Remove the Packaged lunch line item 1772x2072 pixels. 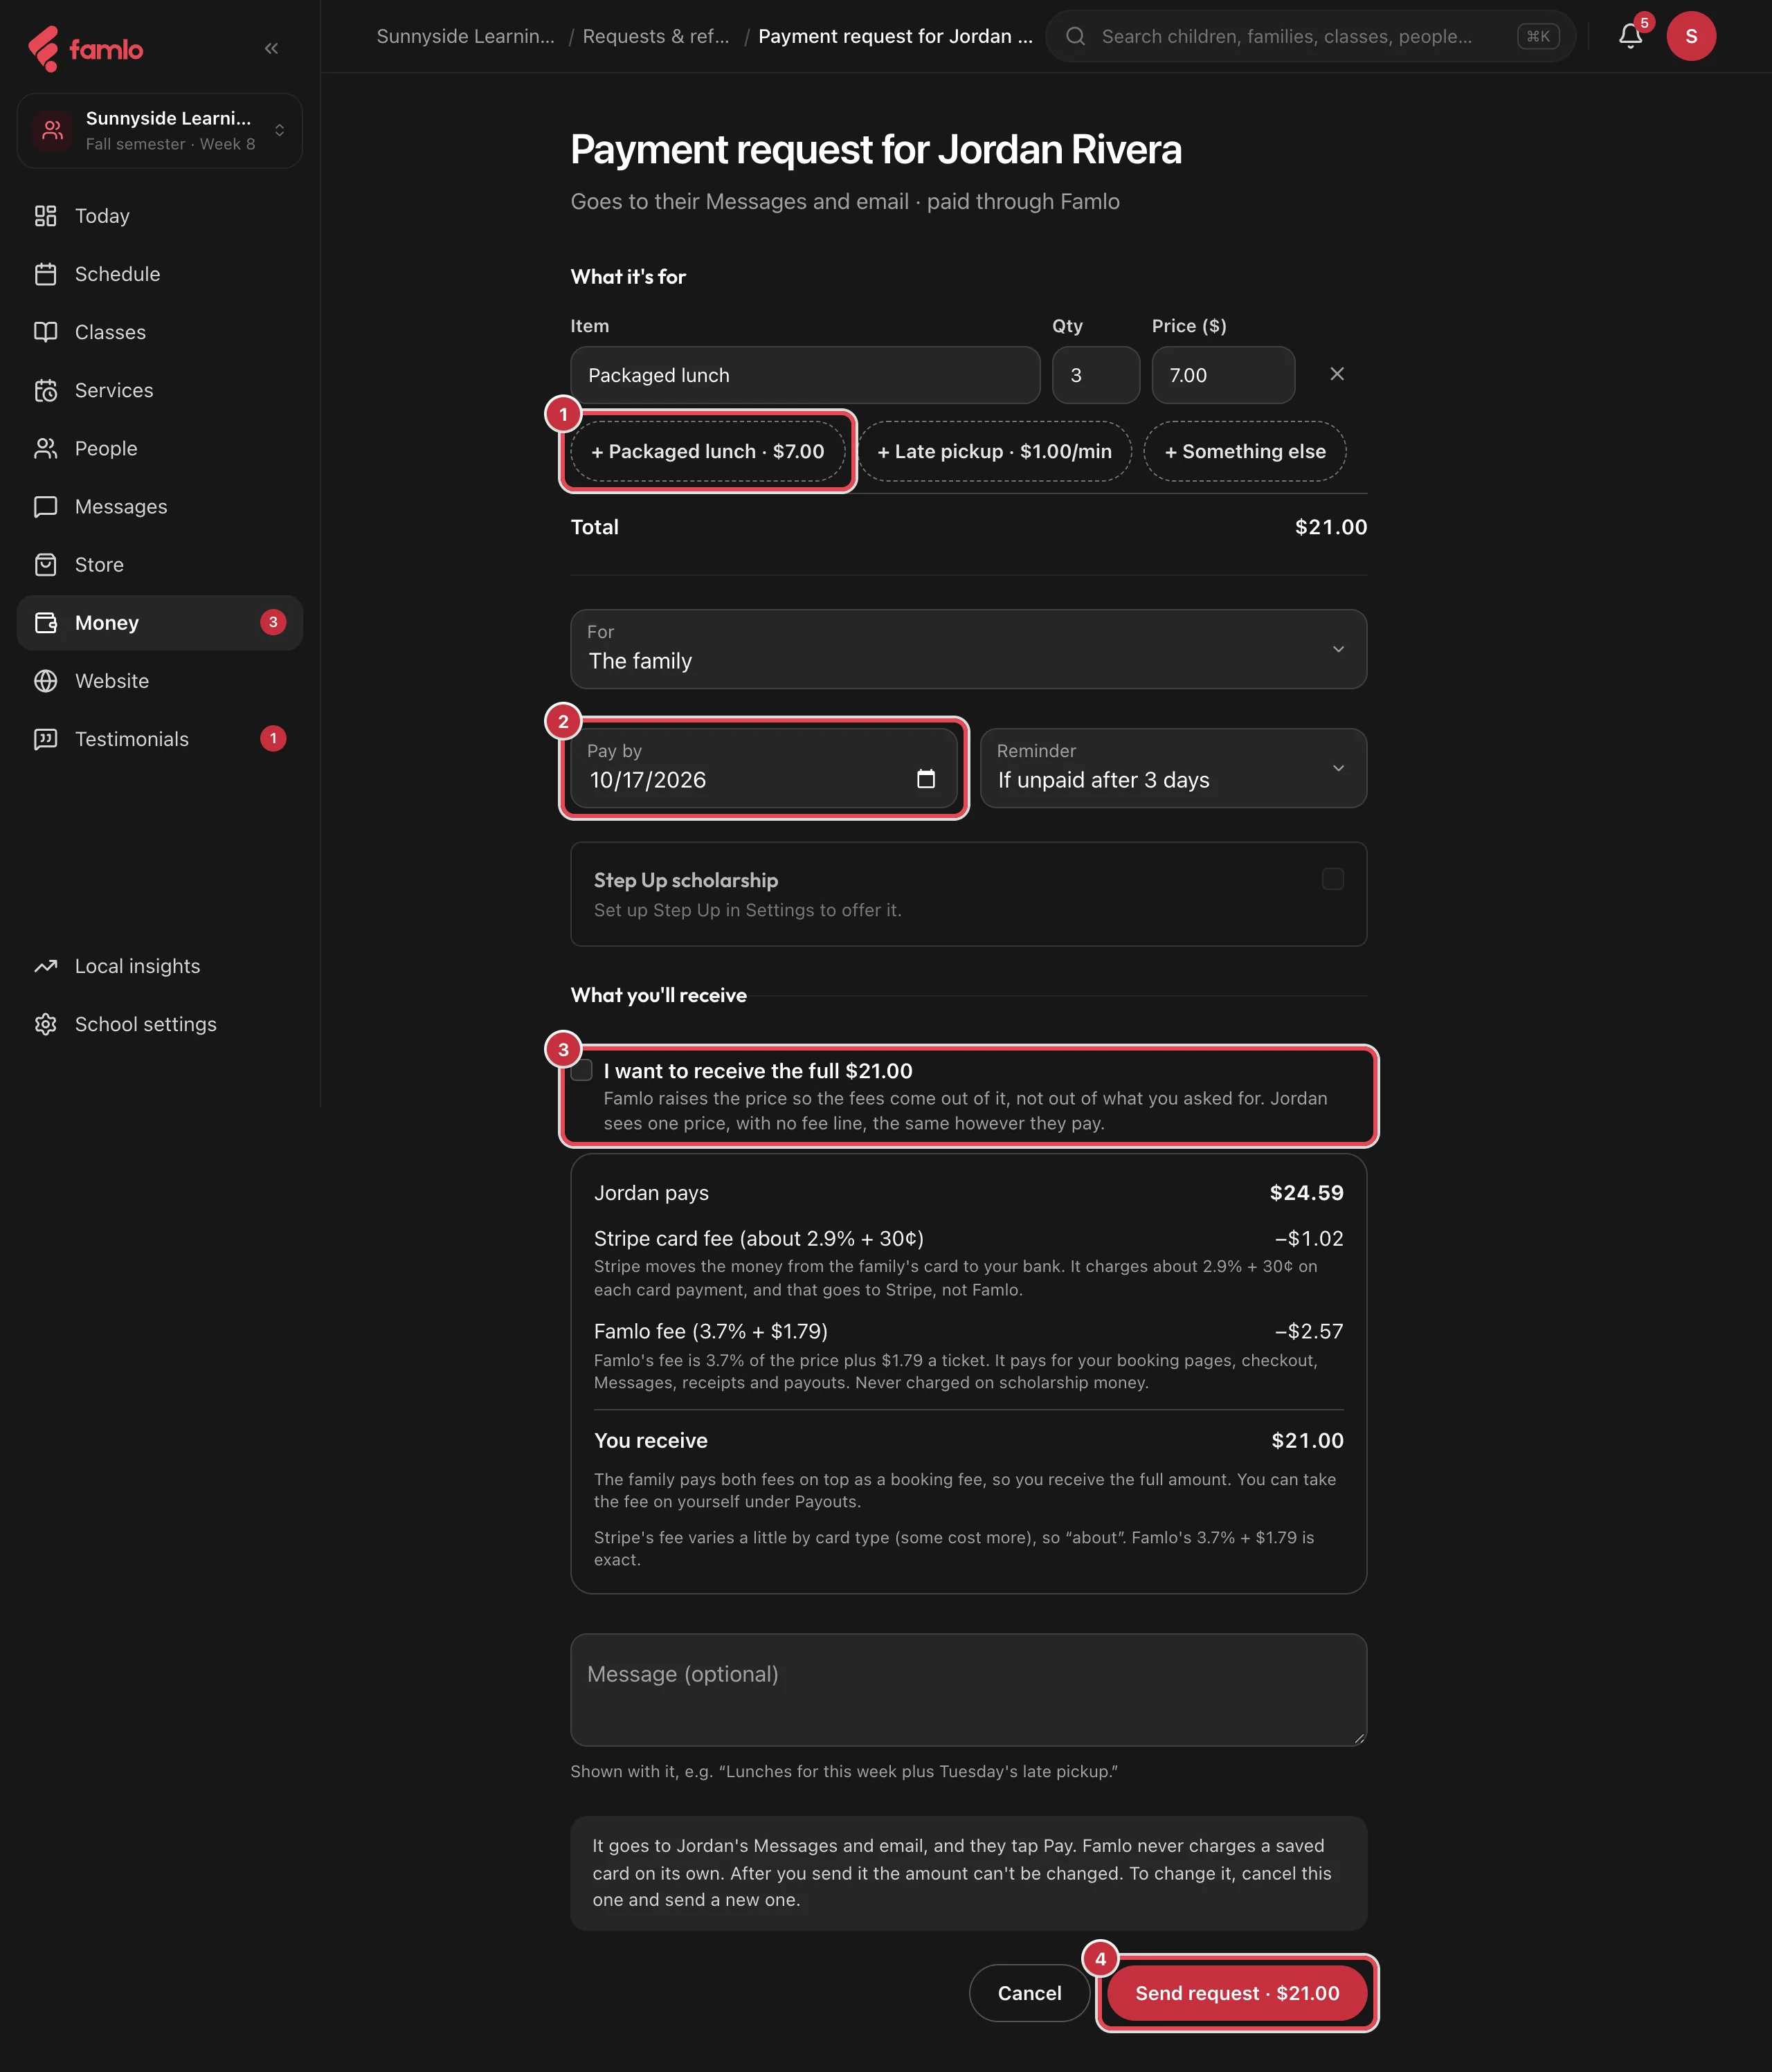[x=1337, y=374]
